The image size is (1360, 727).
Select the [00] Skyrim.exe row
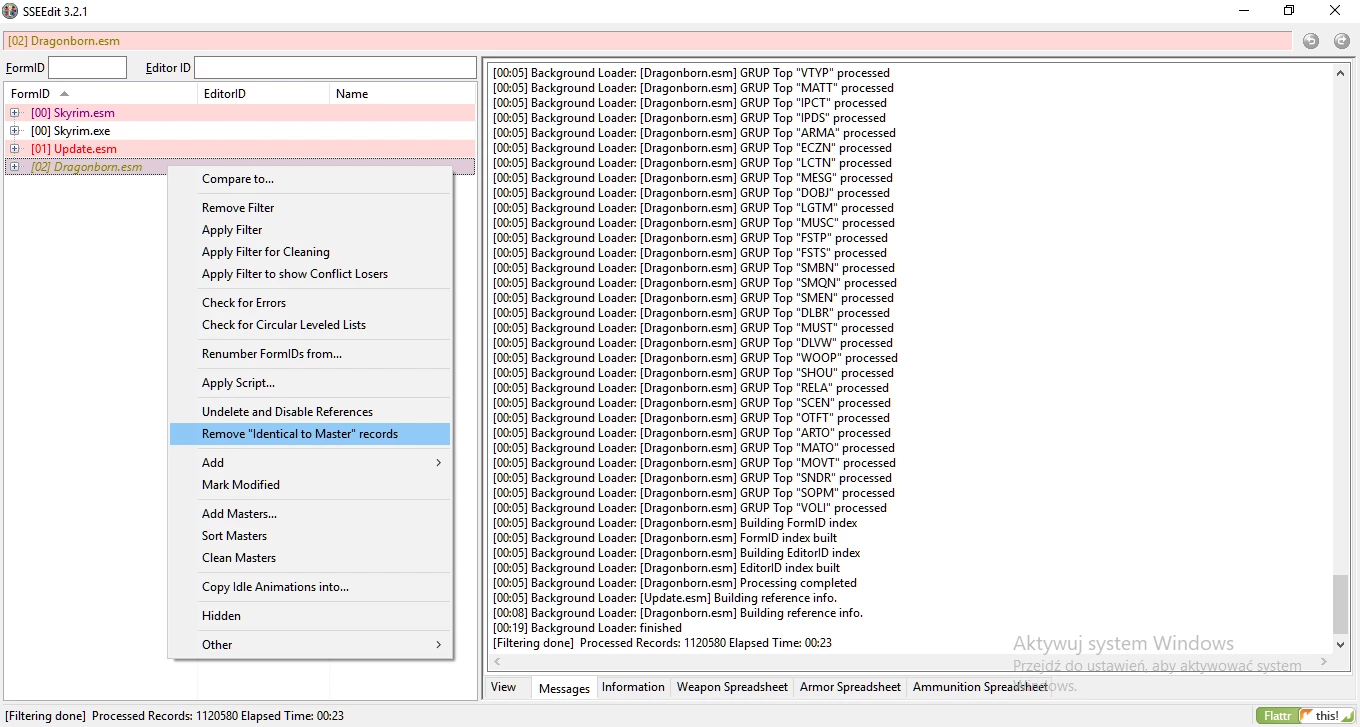(240, 131)
